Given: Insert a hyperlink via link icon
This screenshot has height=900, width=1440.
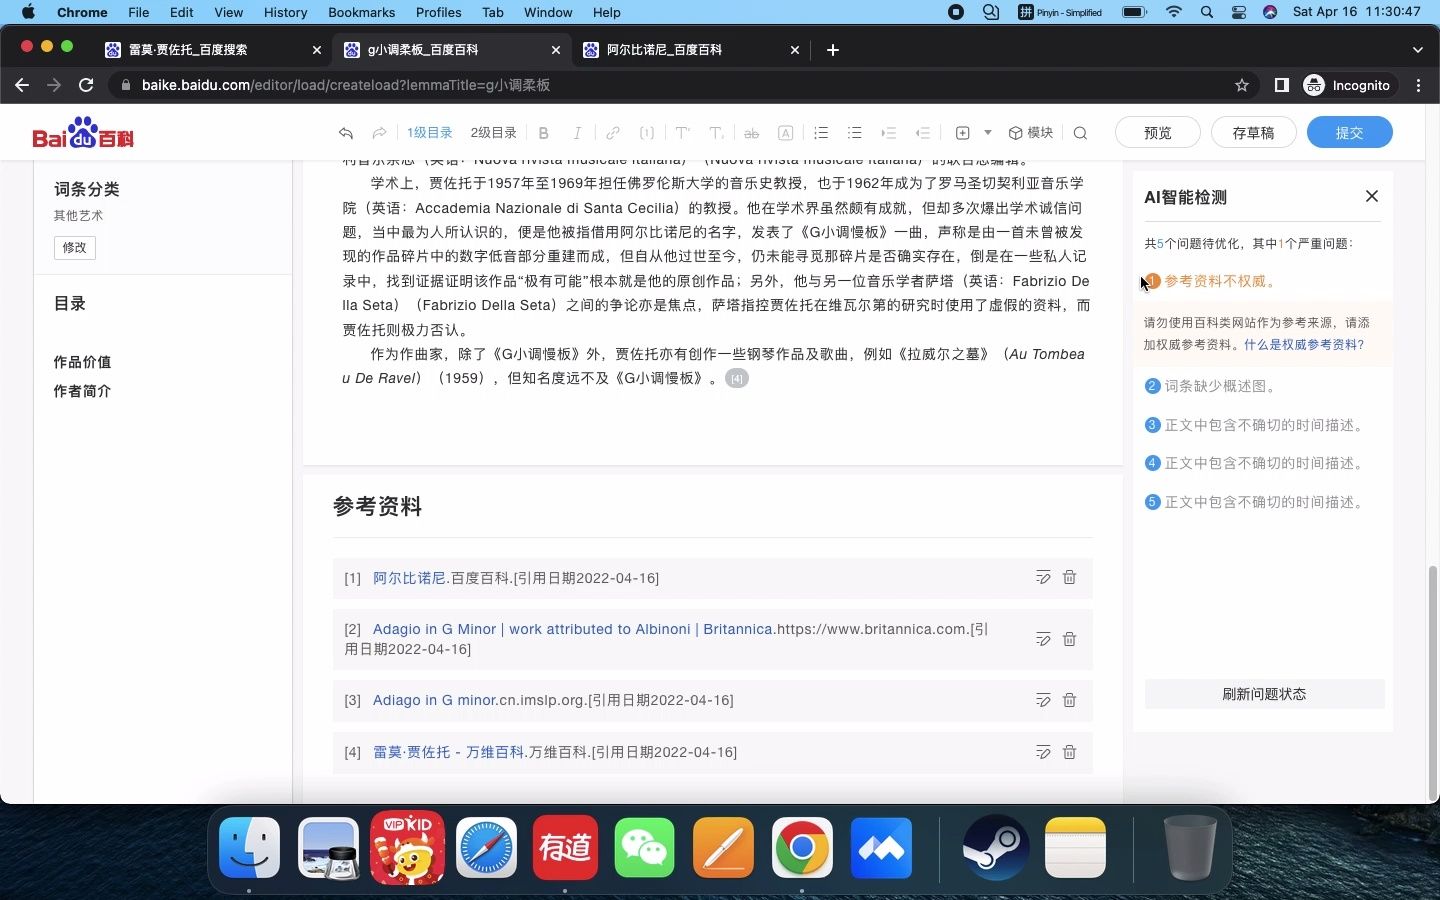Looking at the screenshot, I should click(x=613, y=133).
